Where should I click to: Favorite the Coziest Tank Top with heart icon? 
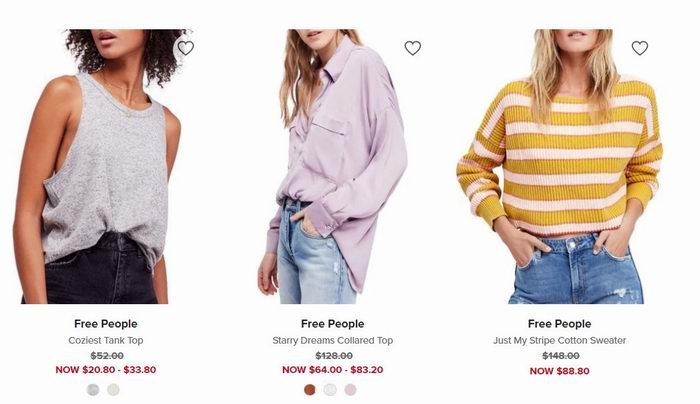click(186, 48)
